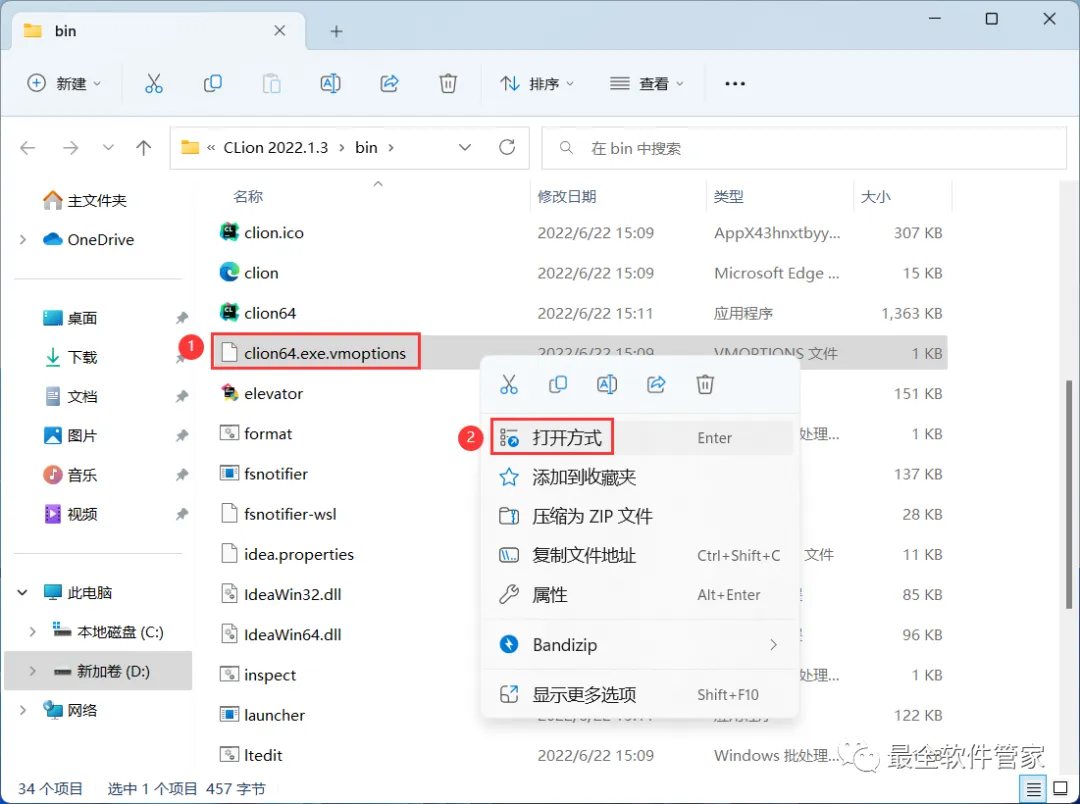
Task: Expand the 新加卷 (D:) node
Action: pos(32,671)
